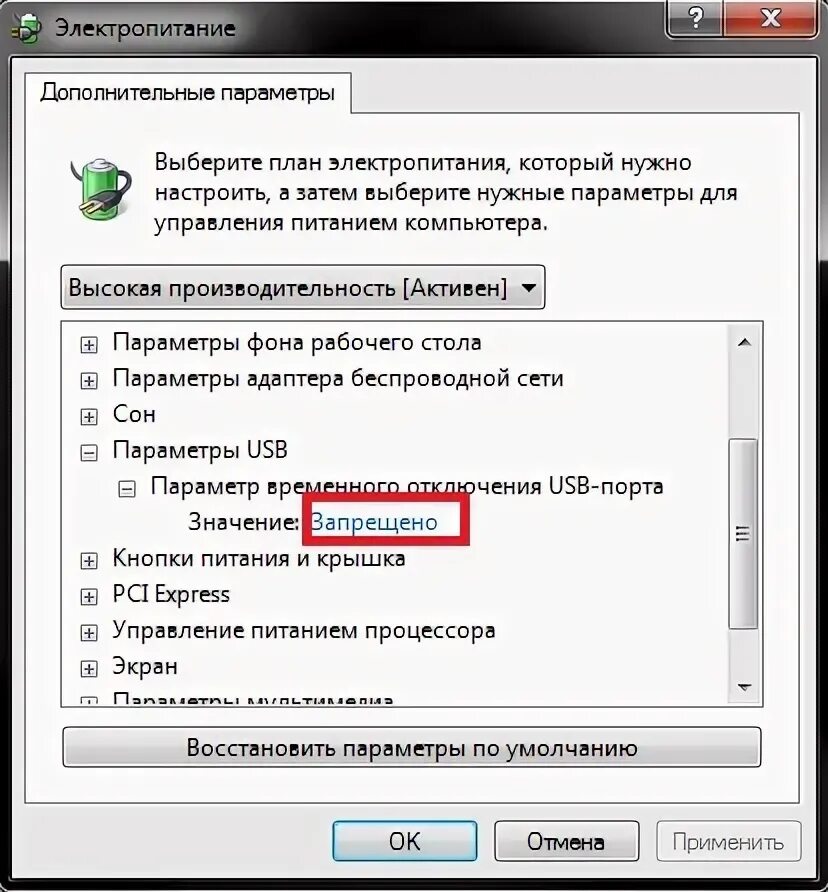
Task: Expand Управление питанием процессора
Action: pyautogui.click(x=88, y=633)
